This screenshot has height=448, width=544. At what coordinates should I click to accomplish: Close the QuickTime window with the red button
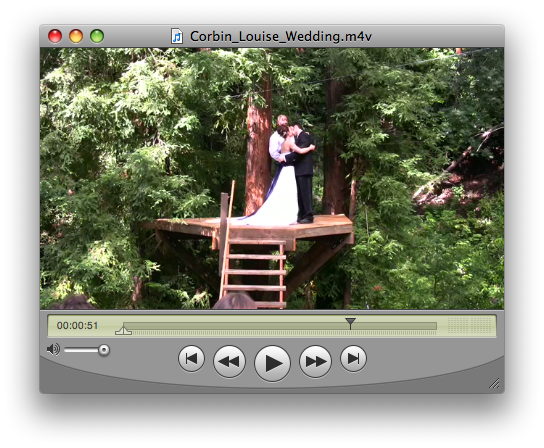tap(55, 36)
